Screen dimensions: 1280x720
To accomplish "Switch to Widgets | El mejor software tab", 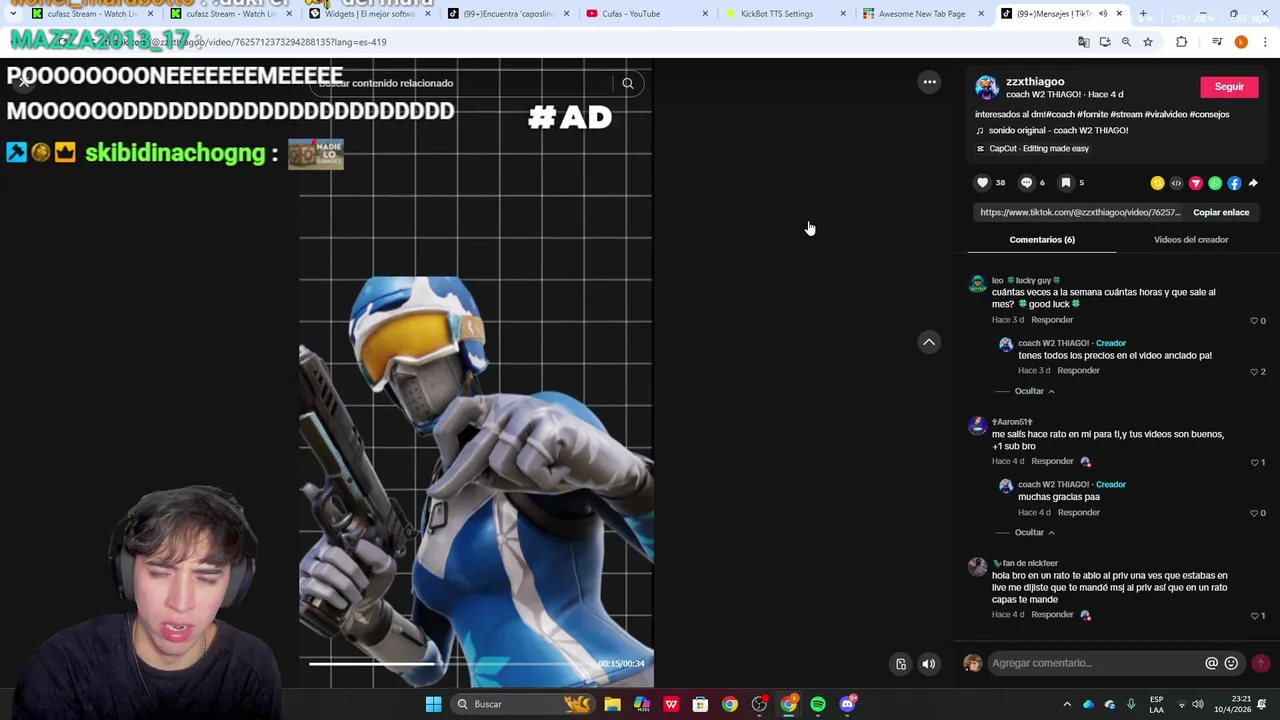I will click(x=368, y=14).
